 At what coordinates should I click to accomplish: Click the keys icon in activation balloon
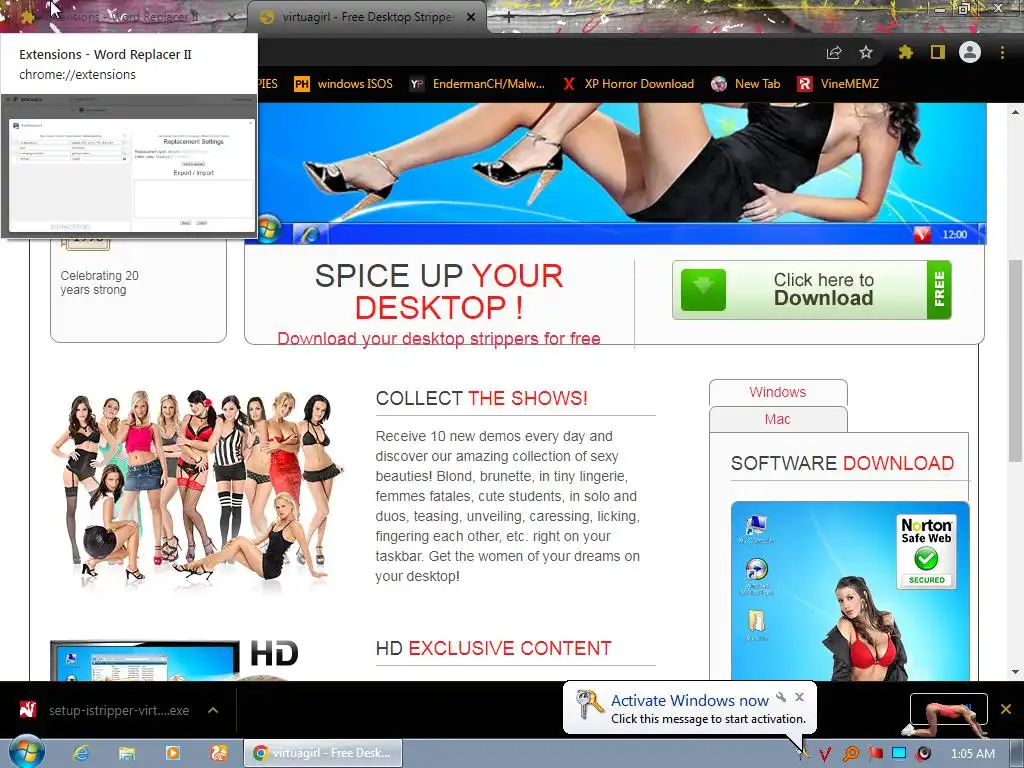[x=589, y=704]
